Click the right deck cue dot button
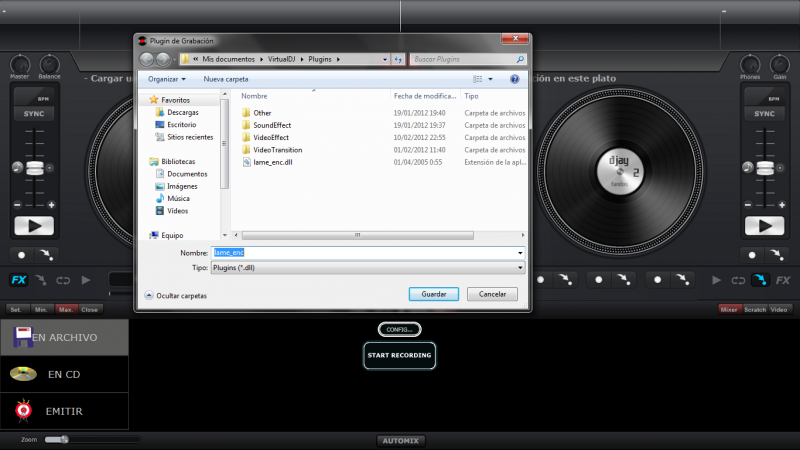 point(752,255)
